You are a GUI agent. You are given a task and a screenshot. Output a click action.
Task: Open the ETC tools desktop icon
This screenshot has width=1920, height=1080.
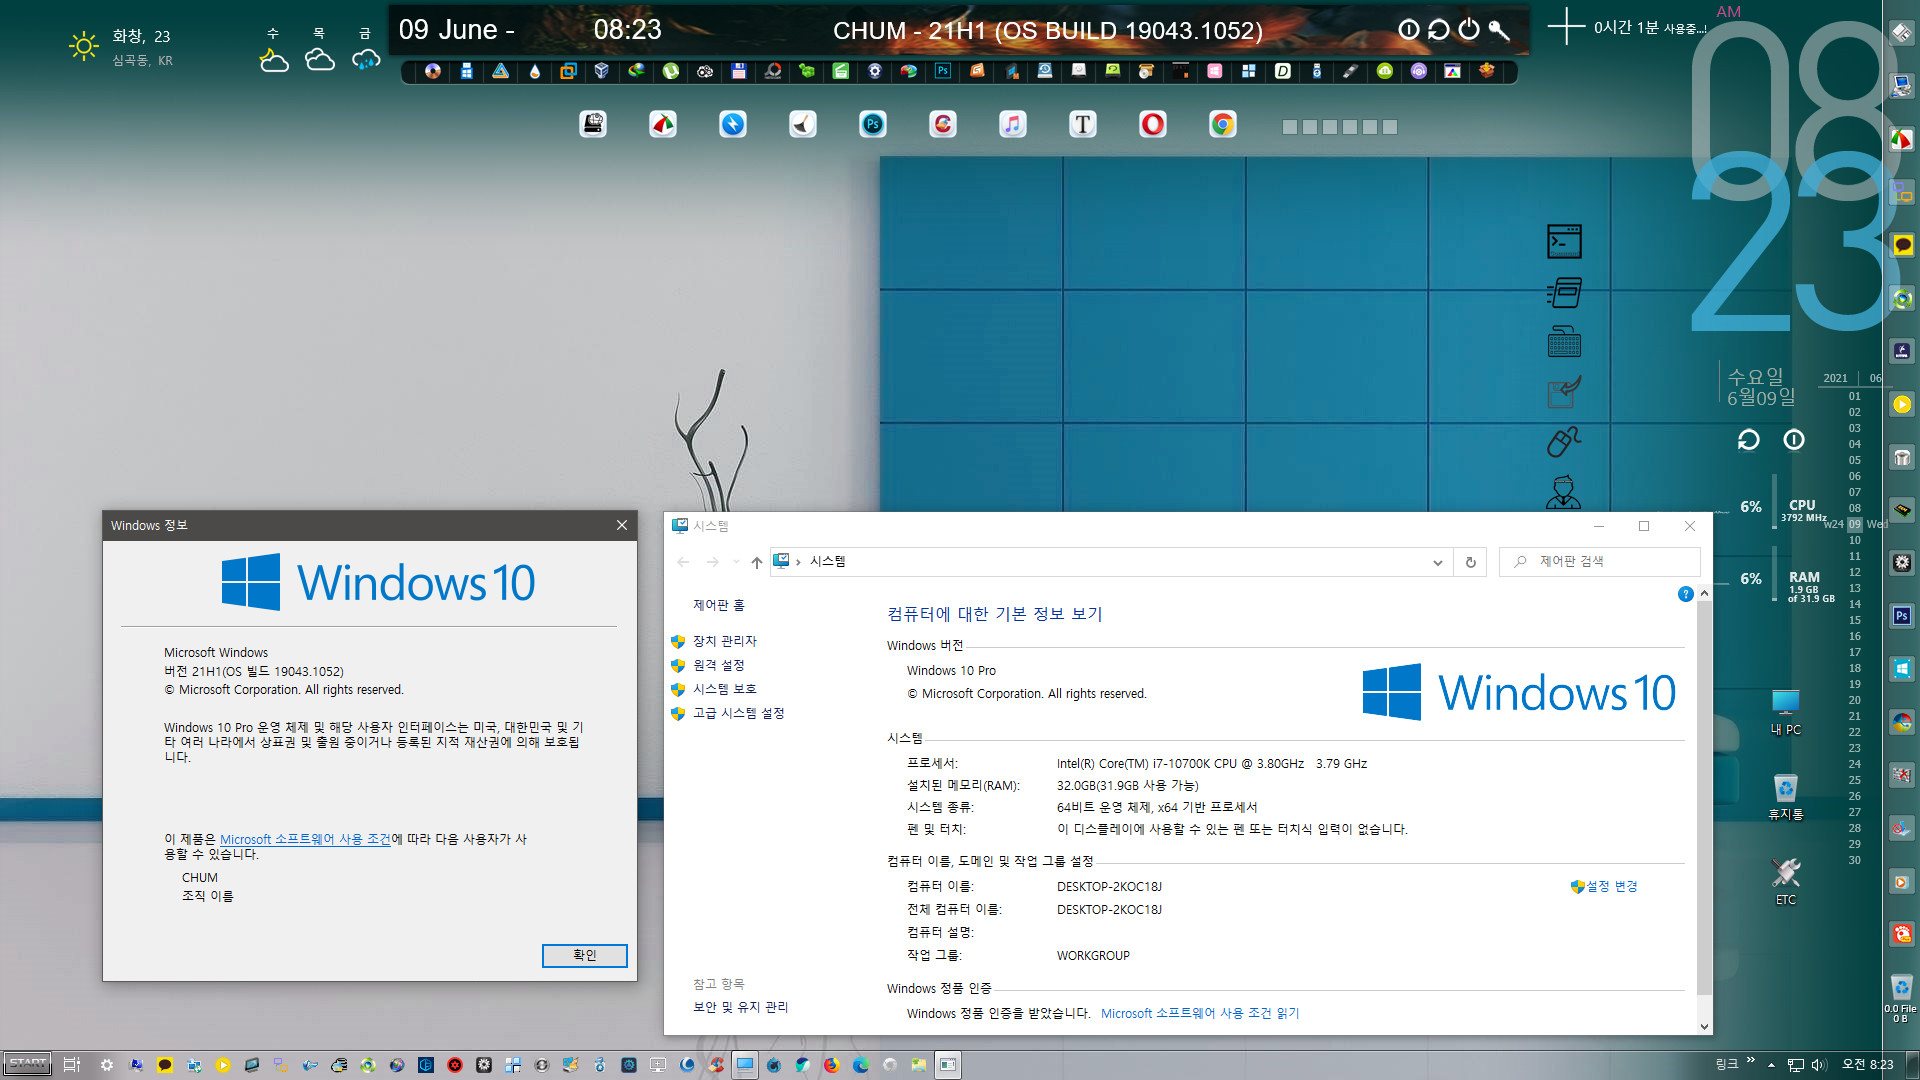(1786, 881)
